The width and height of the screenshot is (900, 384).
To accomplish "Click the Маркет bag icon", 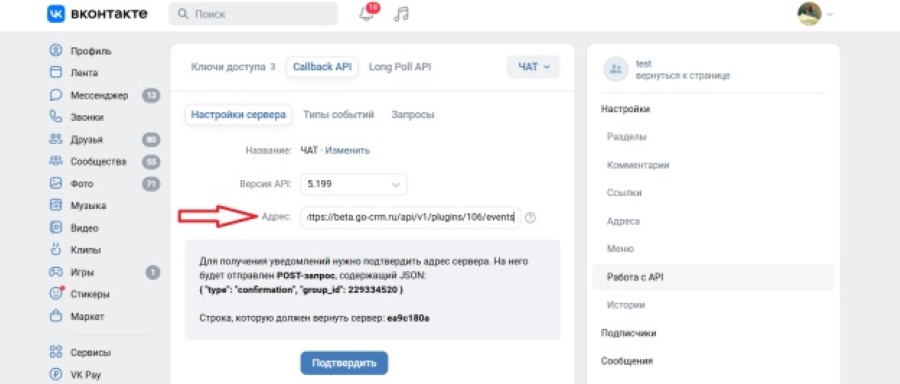I will 56,316.
